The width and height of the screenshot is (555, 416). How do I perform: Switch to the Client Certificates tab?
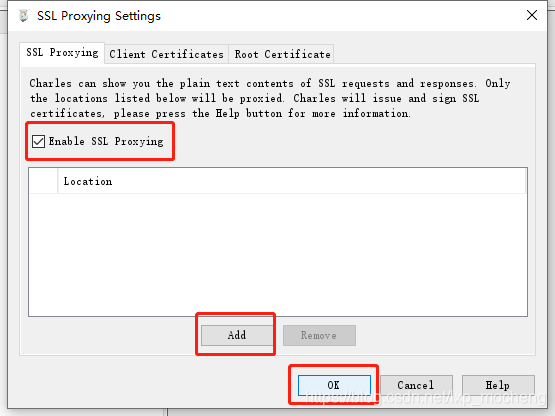coord(166,54)
